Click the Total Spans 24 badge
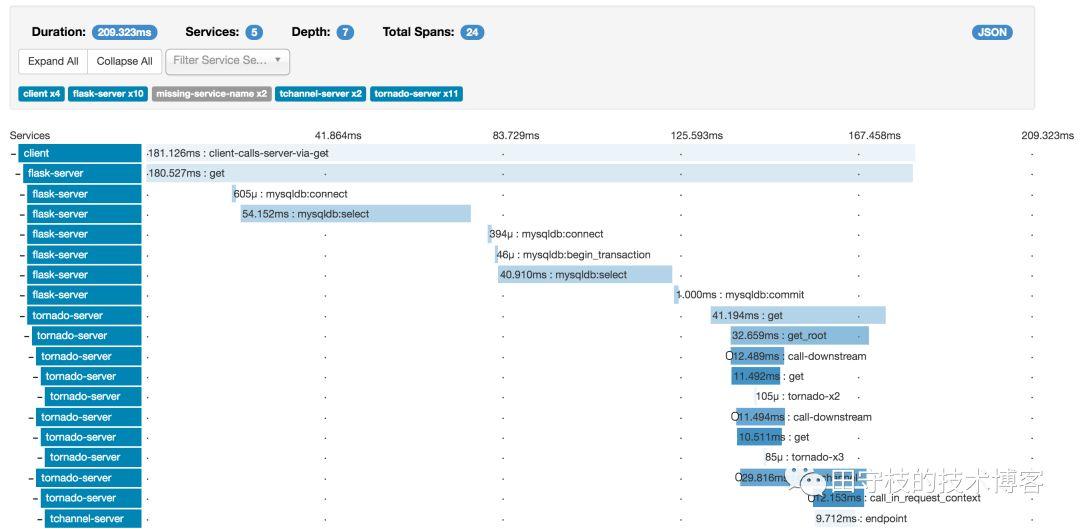 [x=472, y=32]
